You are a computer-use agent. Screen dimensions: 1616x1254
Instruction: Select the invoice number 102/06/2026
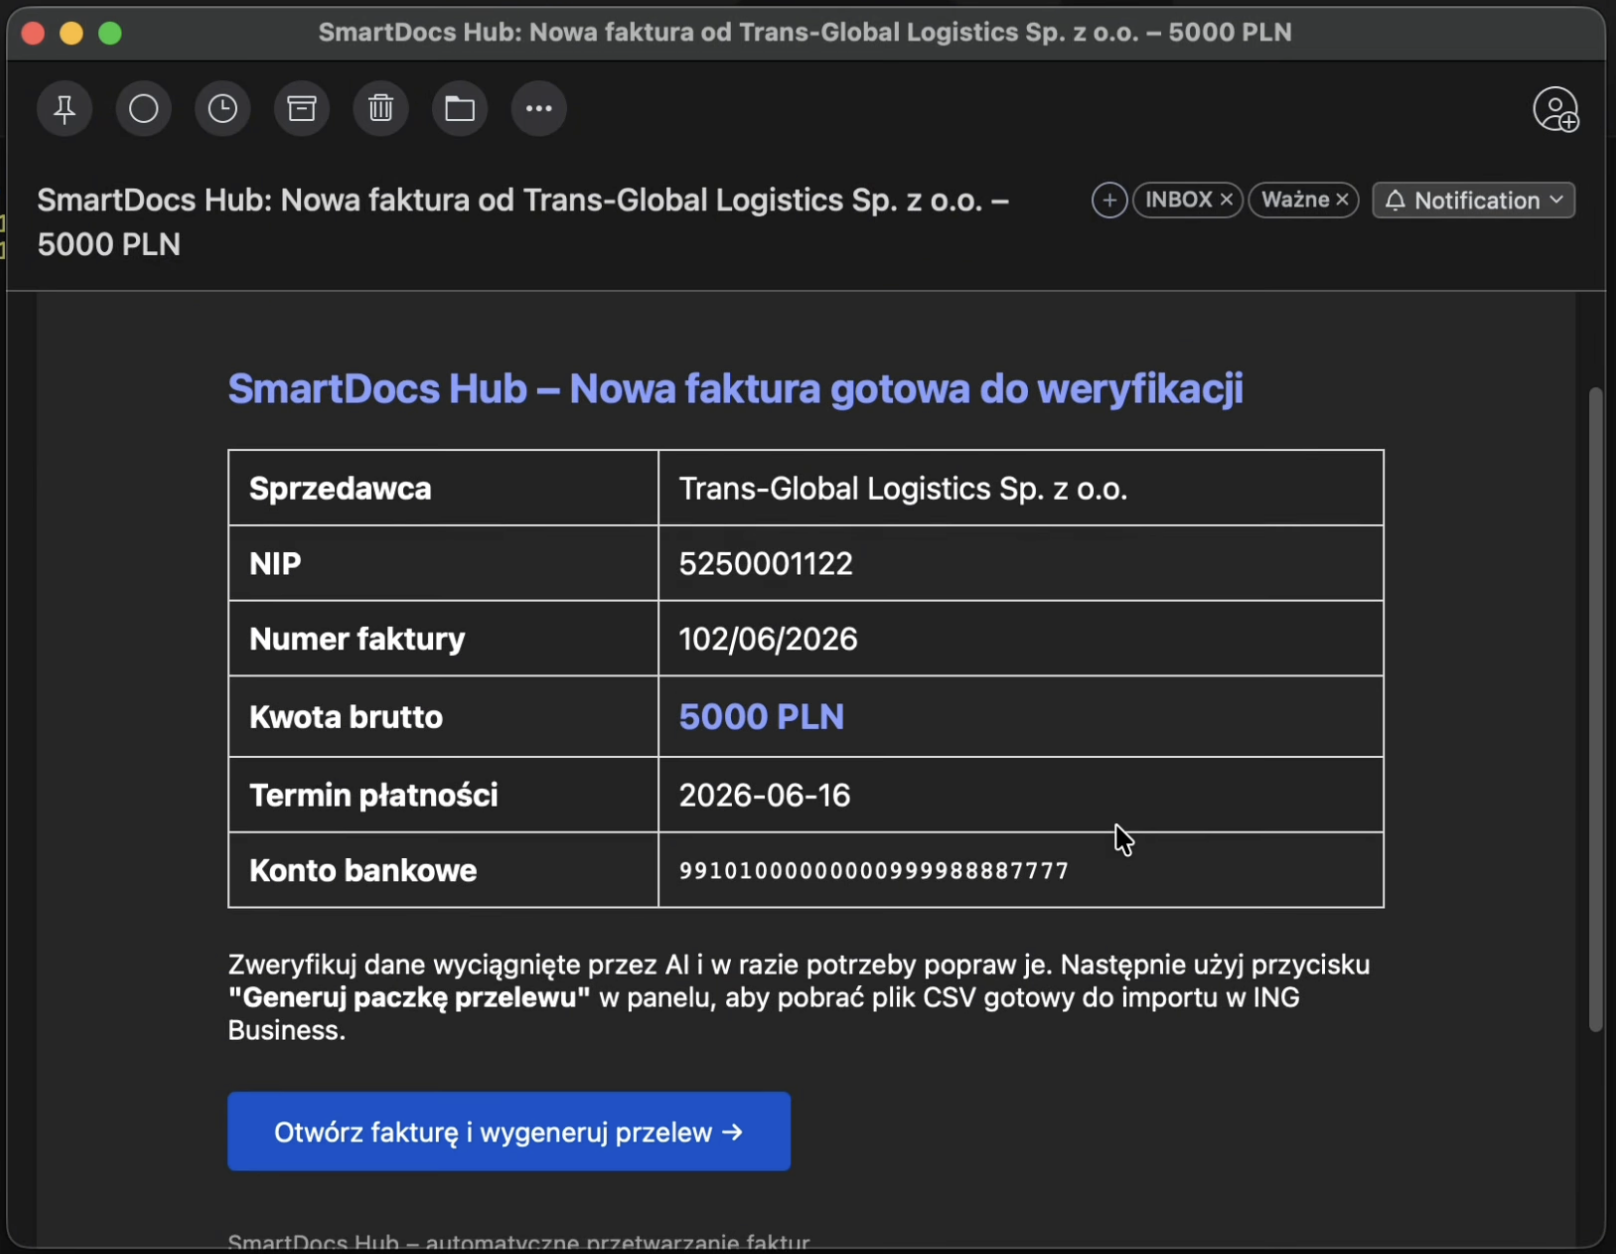pos(768,639)
